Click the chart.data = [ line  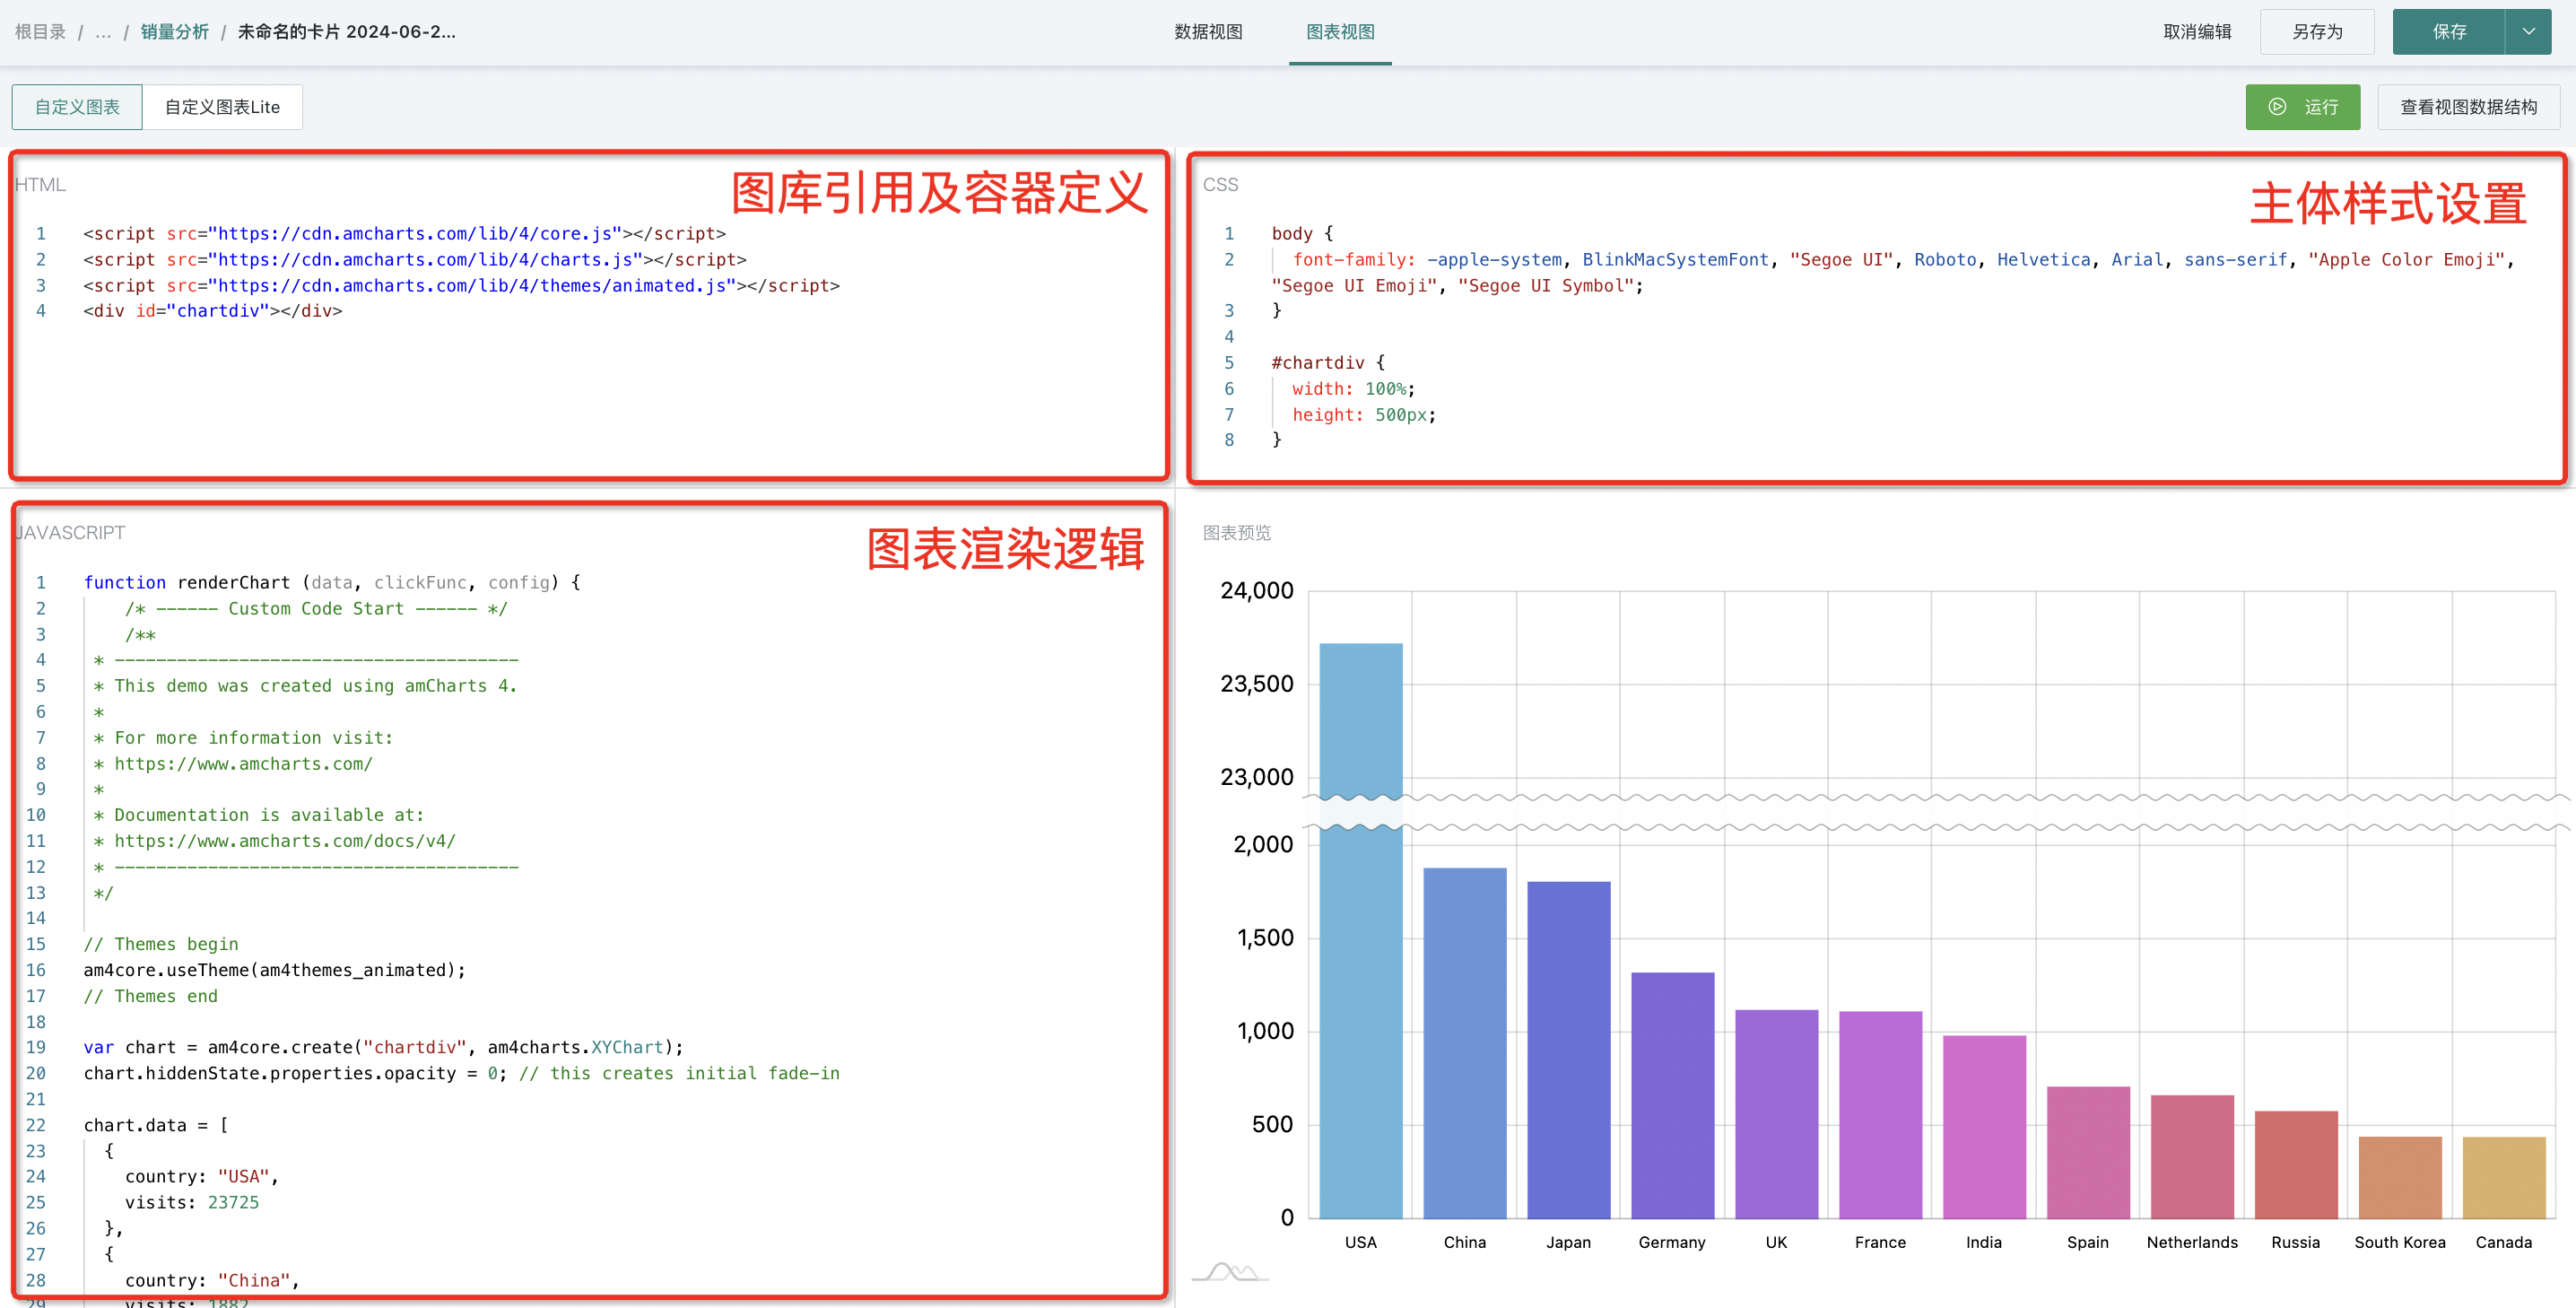tap(155, 1125)
